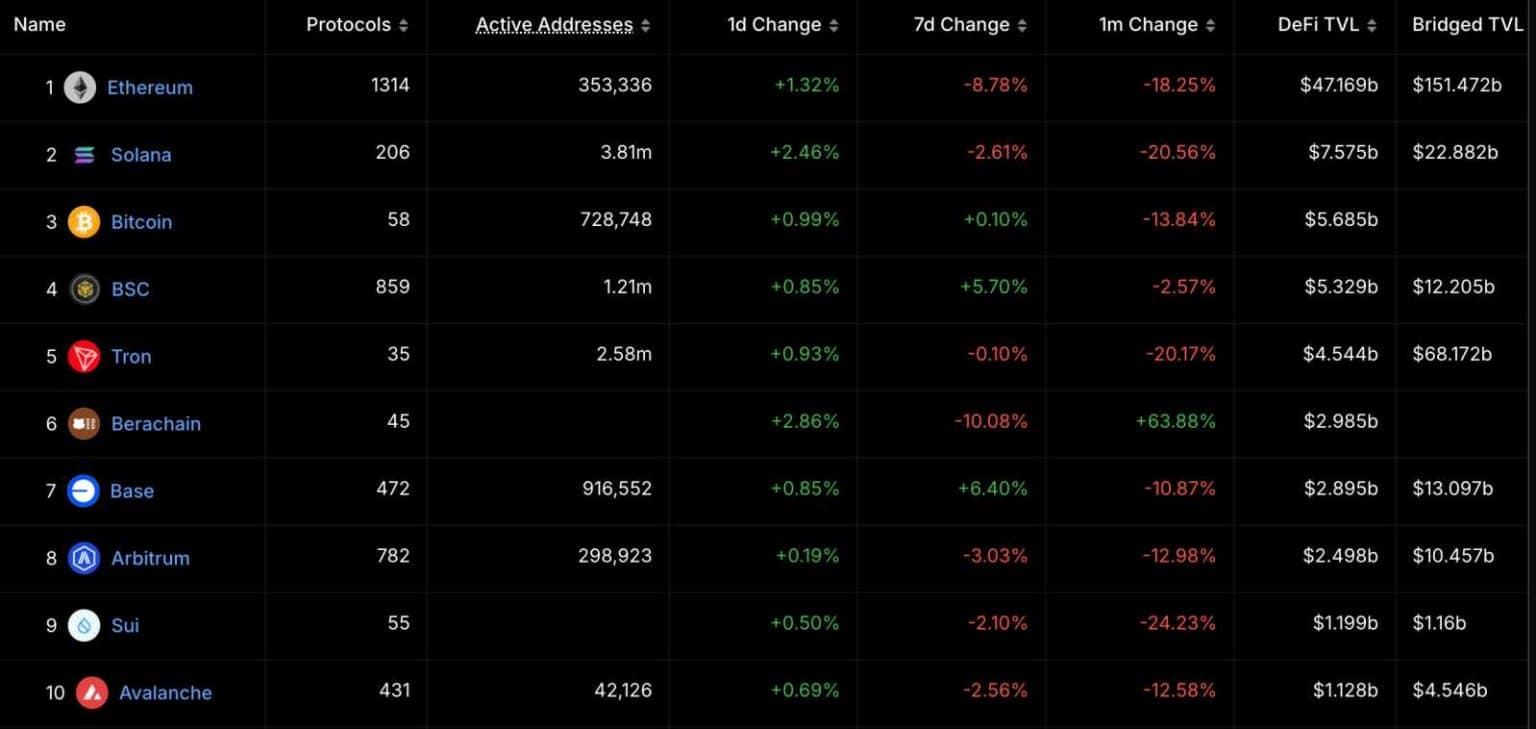Toggle sorting on the Protocols column
Screen dimensions: 1536x729
pos(405,25)
